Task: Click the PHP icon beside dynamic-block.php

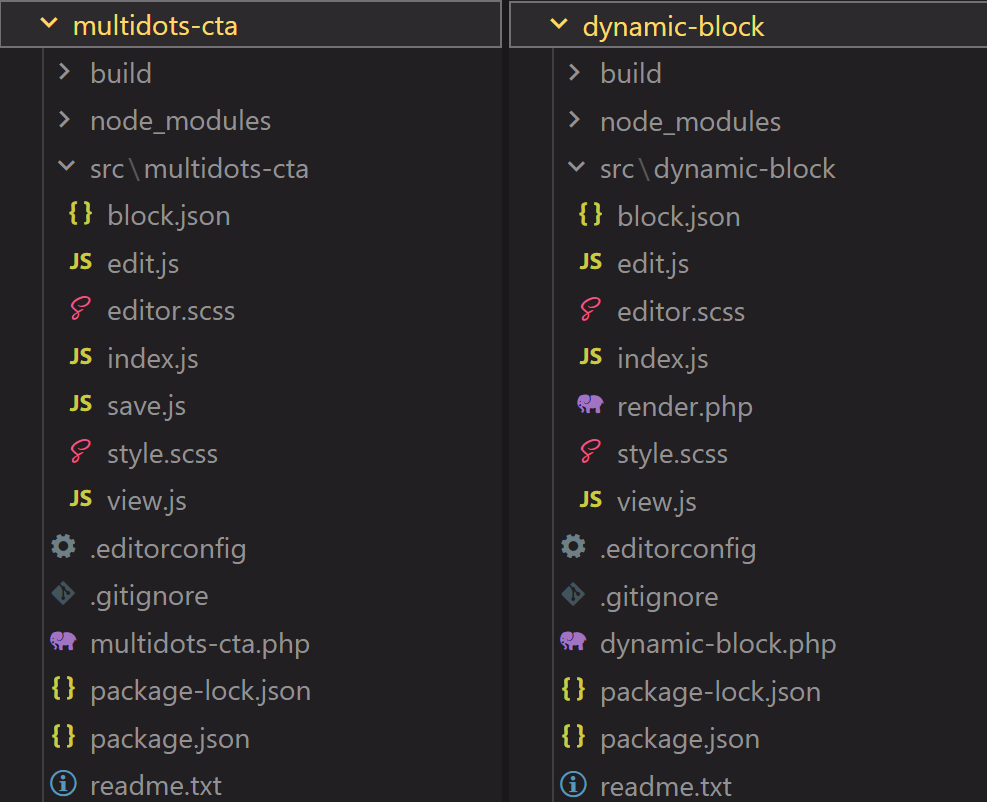Action: pyautogui.click(x=572, y=643)
